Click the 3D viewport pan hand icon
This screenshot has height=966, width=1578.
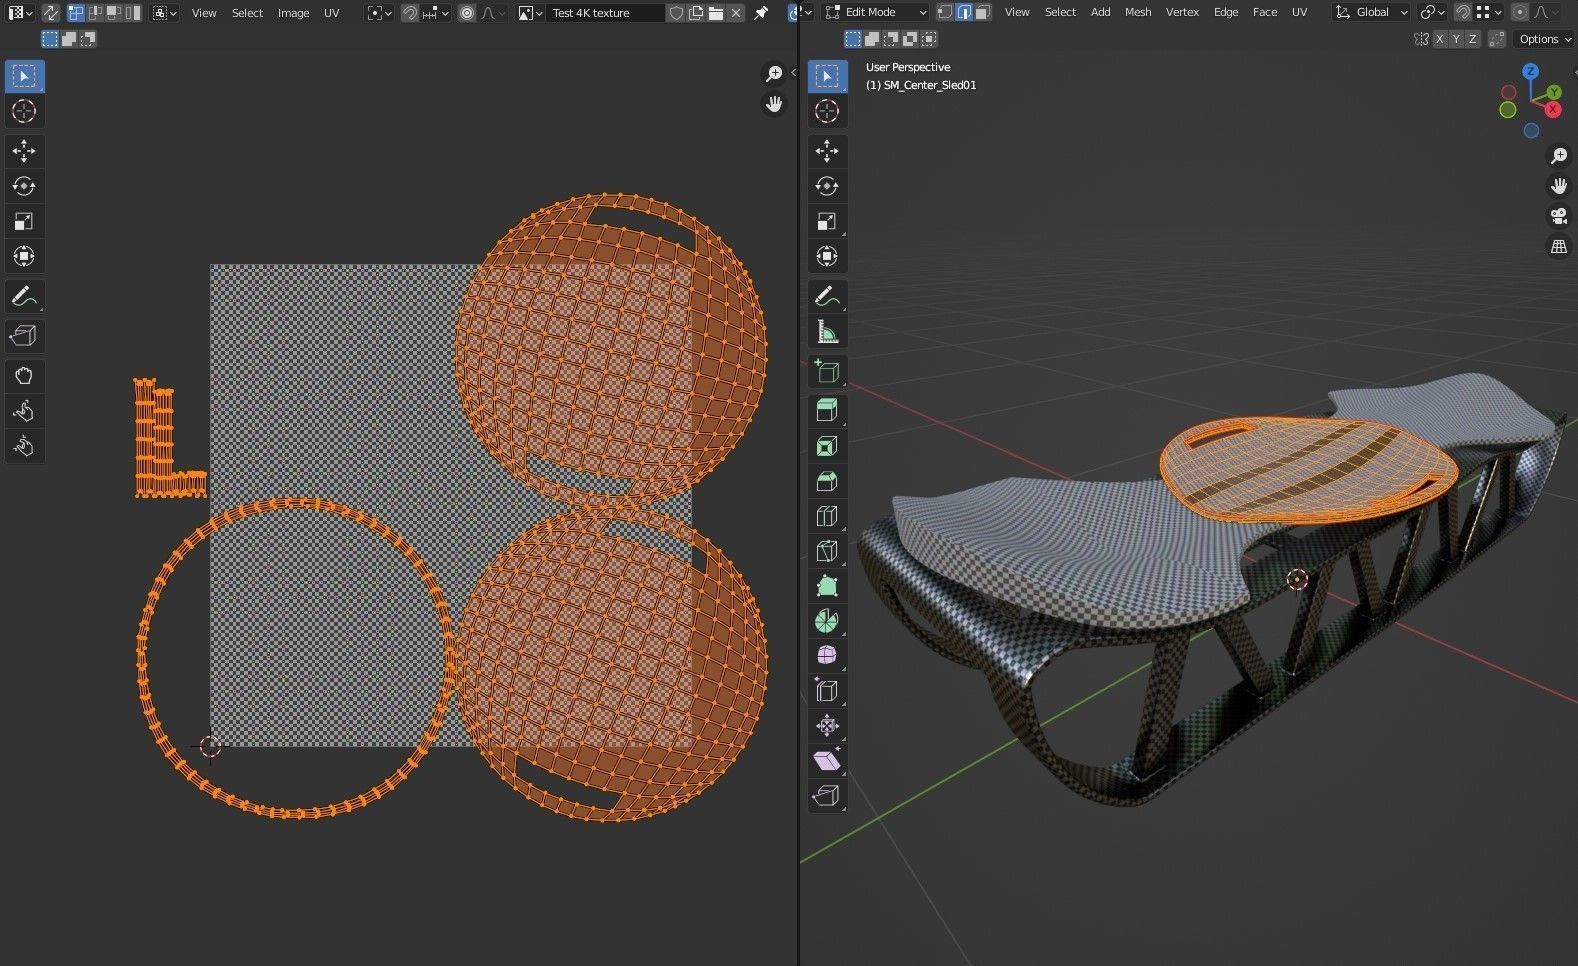(1559, 186)
